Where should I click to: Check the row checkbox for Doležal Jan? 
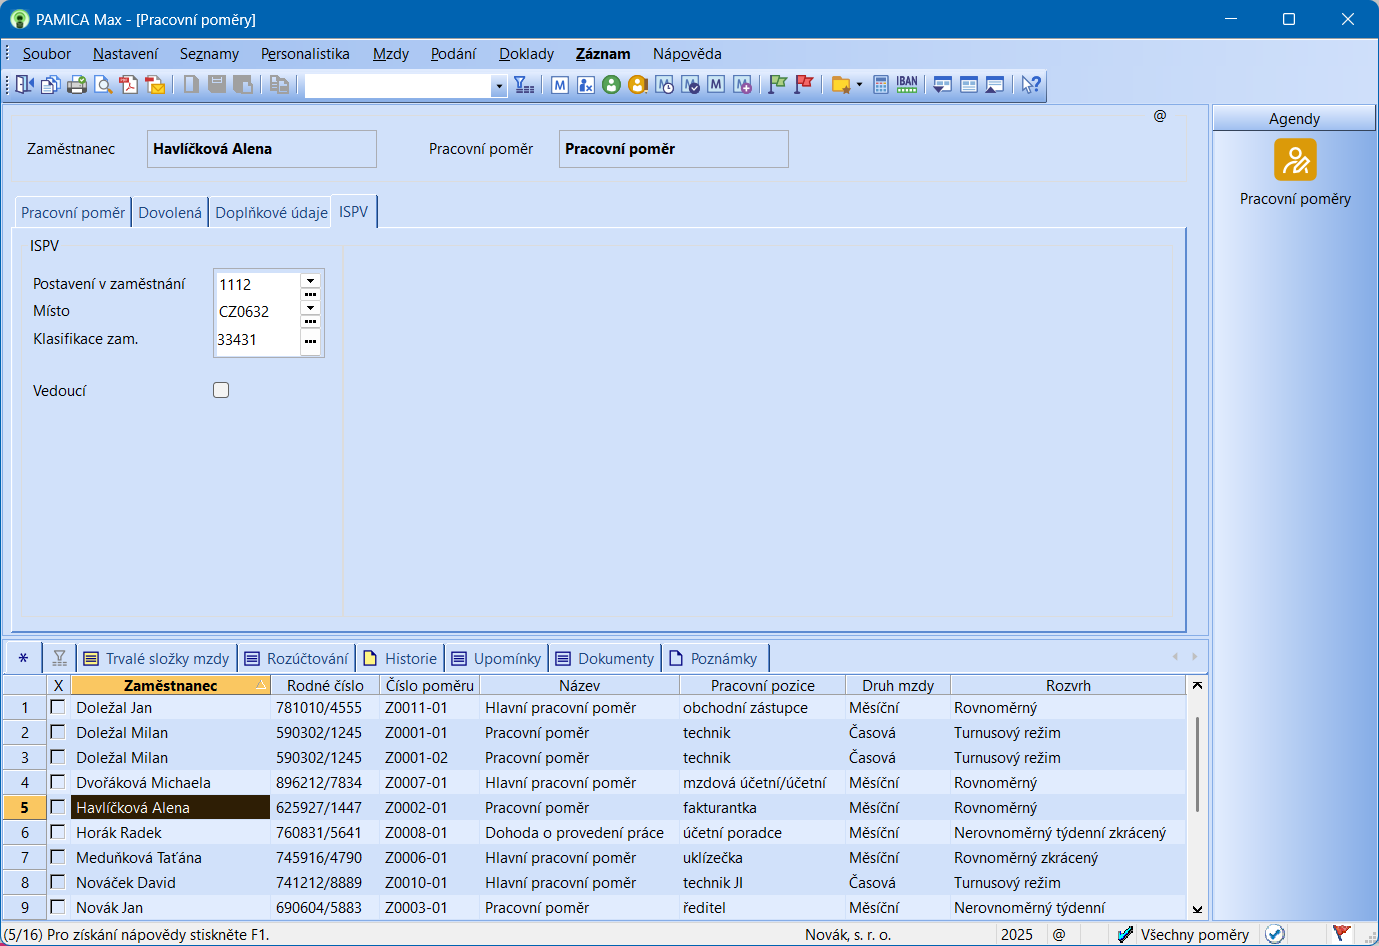pyautogui.click(x=58, y=707)
